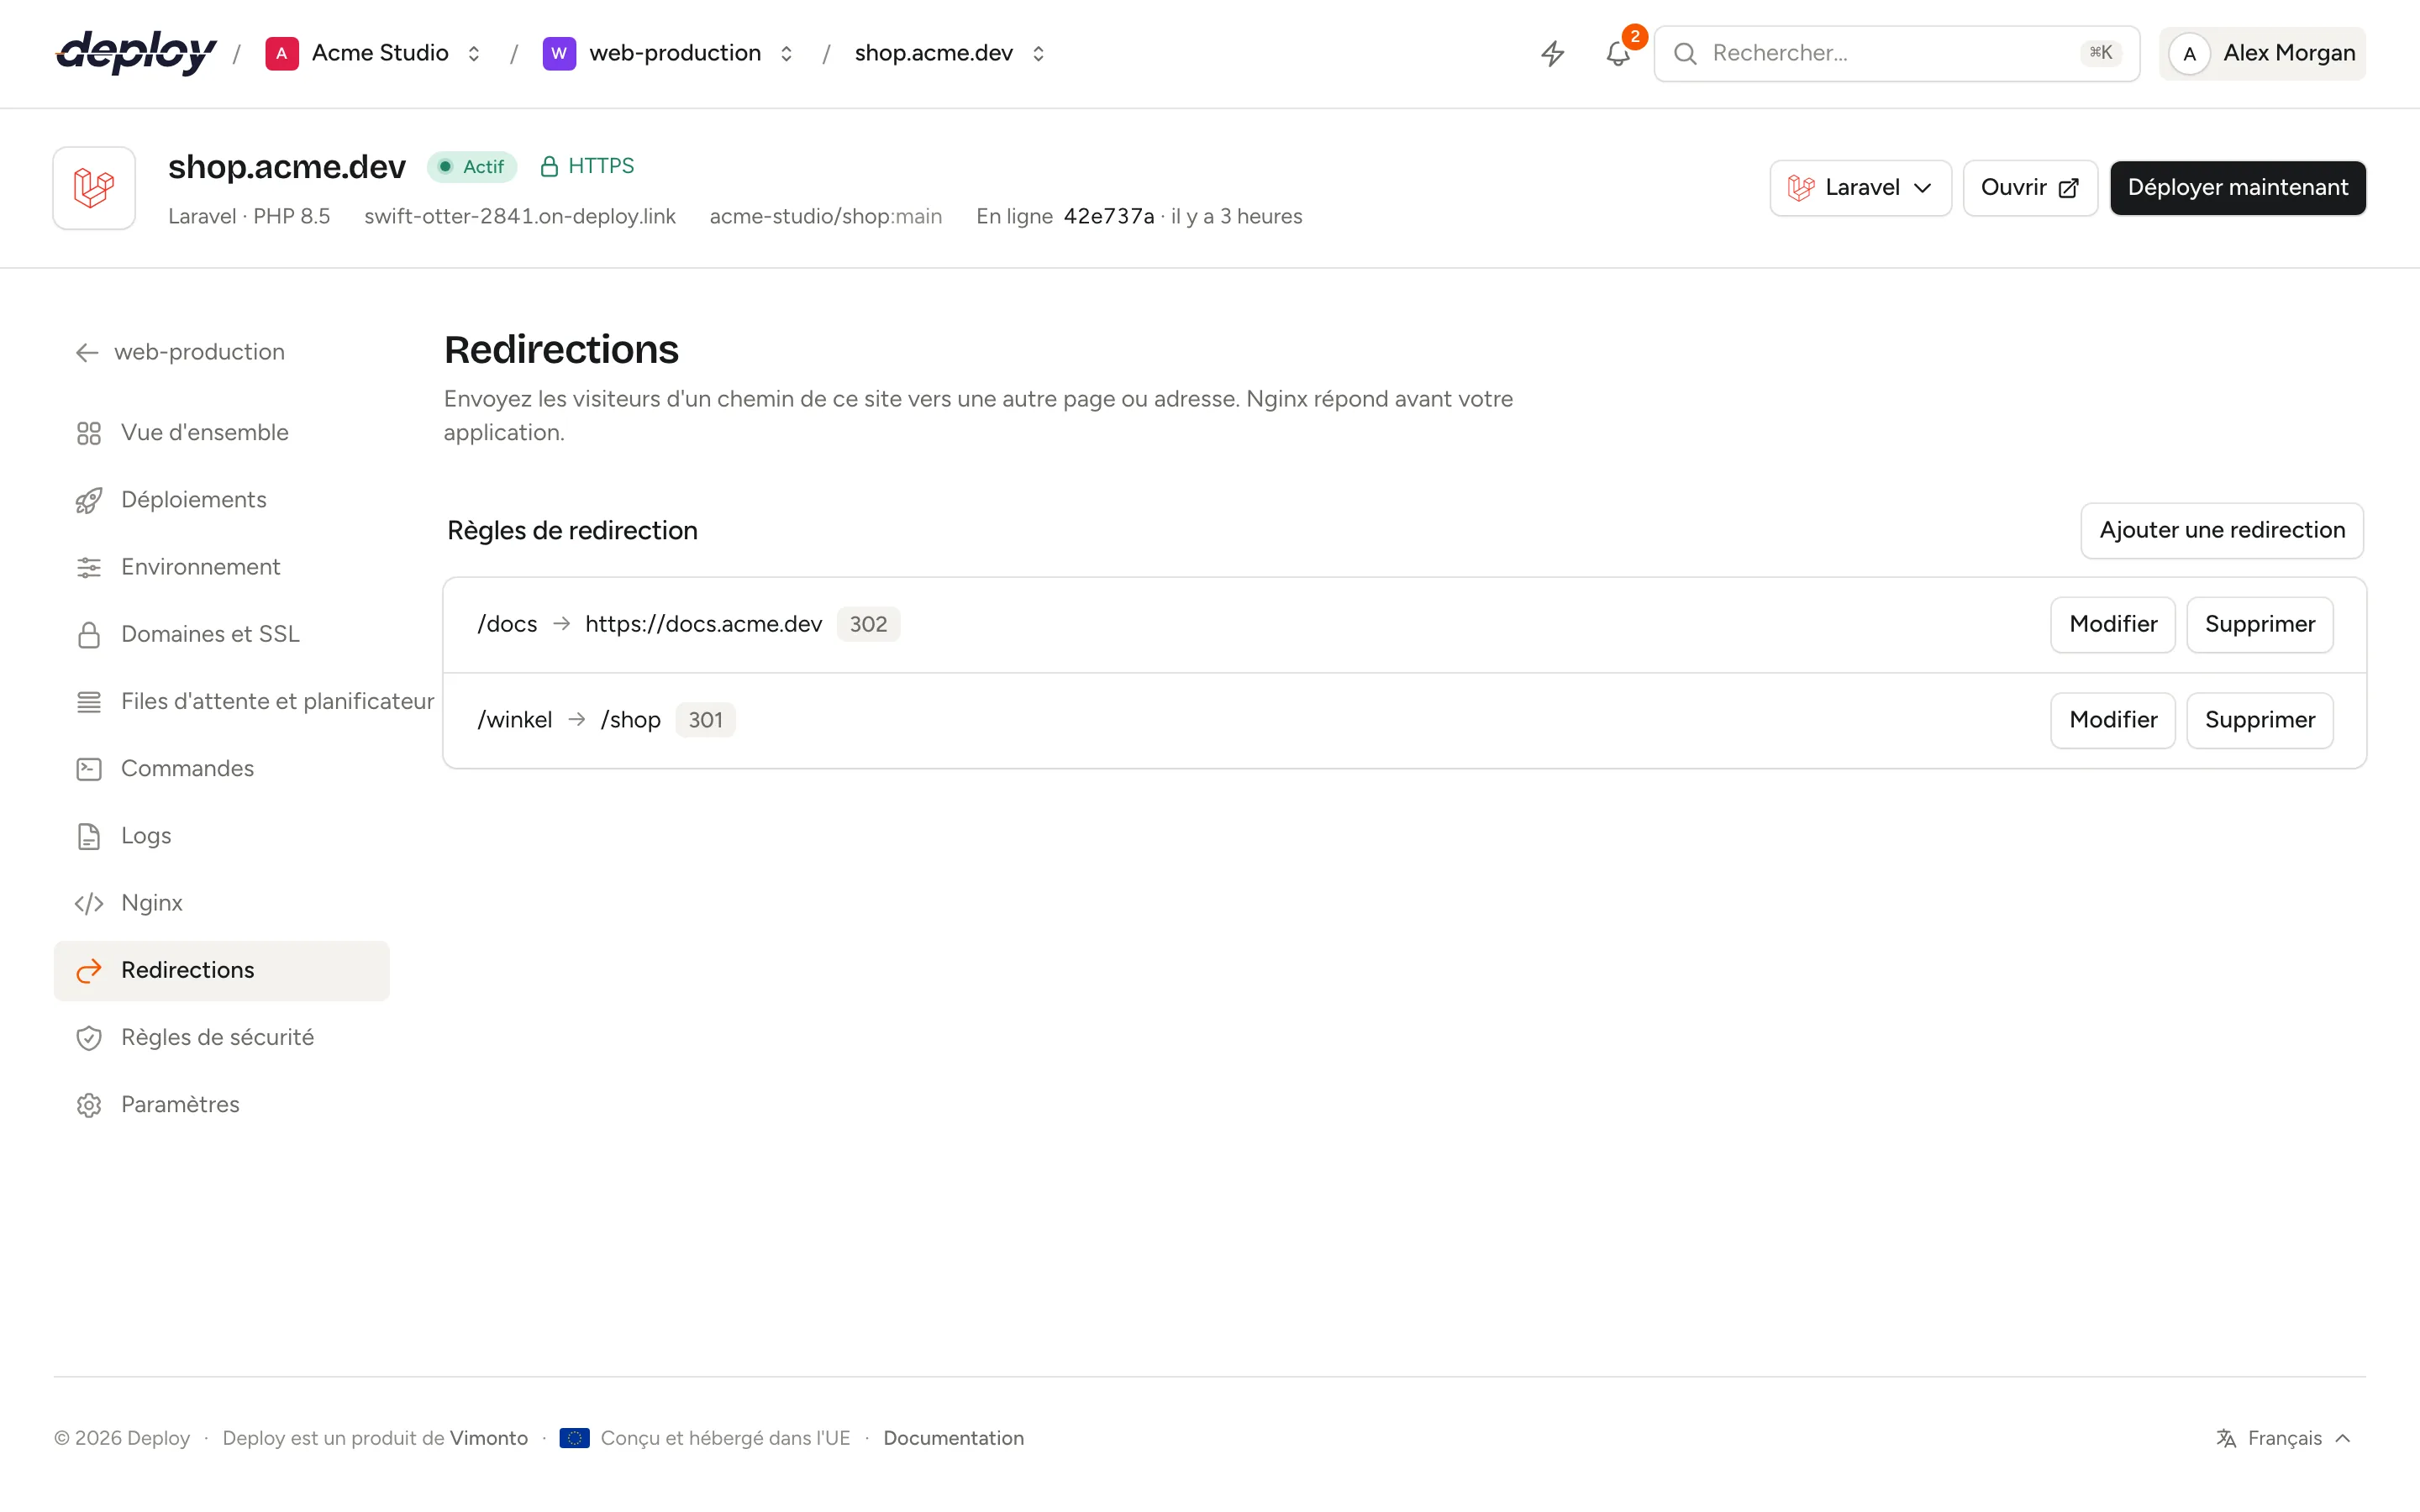Open the Laravel framework dropdown

click(x=1860, y=188)
